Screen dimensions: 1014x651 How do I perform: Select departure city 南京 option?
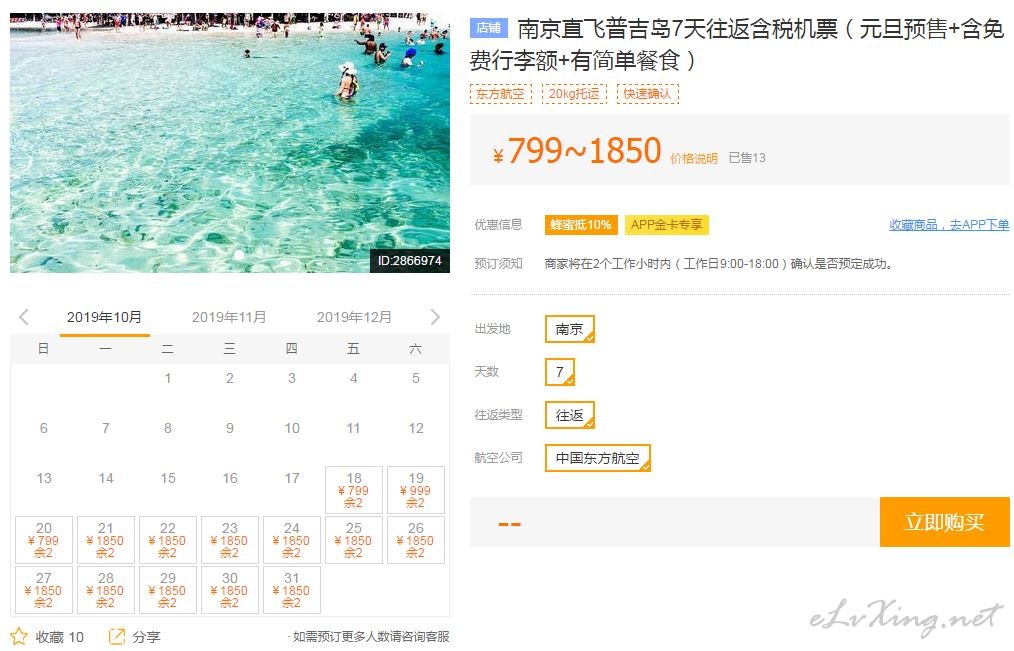pos(569,329)
